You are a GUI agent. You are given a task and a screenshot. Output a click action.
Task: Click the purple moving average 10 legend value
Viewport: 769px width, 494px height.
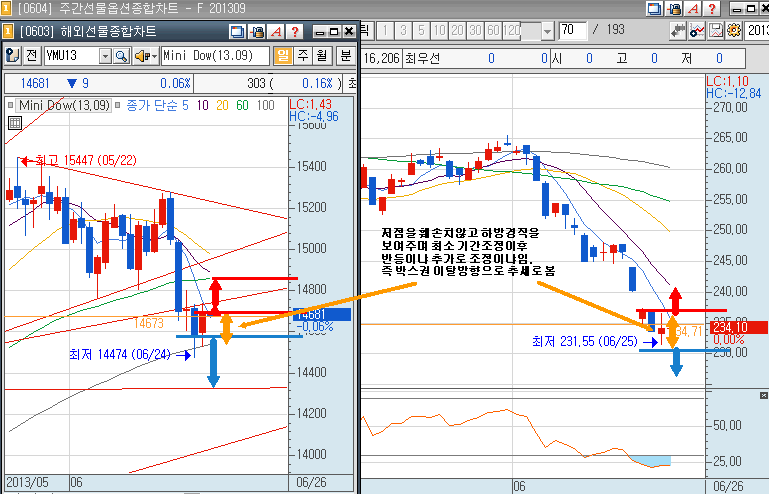coord(203,105)
